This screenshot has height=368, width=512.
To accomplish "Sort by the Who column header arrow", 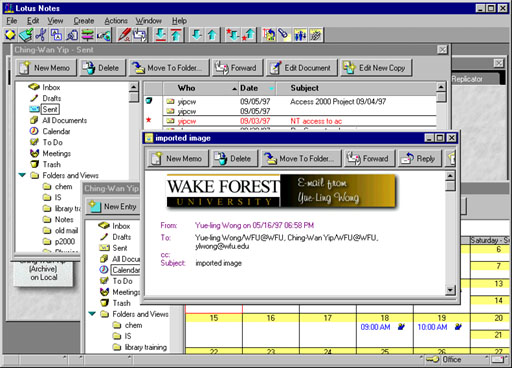I will pos(234,88).
